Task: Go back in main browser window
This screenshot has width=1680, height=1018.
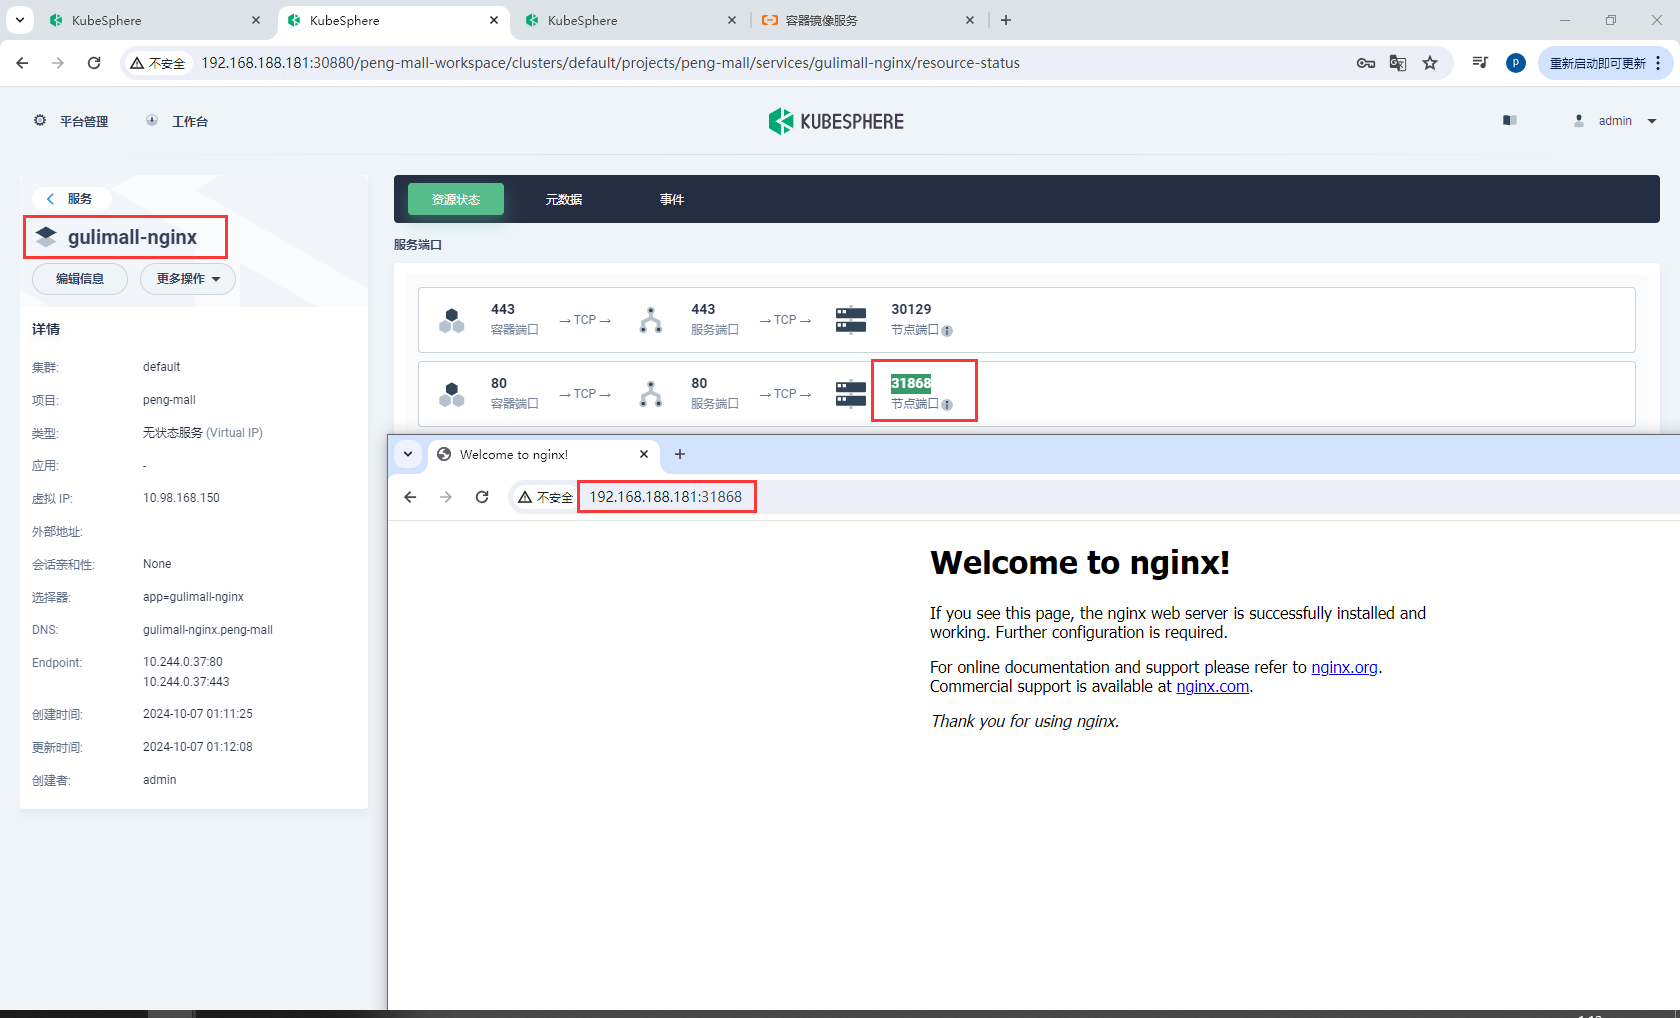Action: (22, 63)
